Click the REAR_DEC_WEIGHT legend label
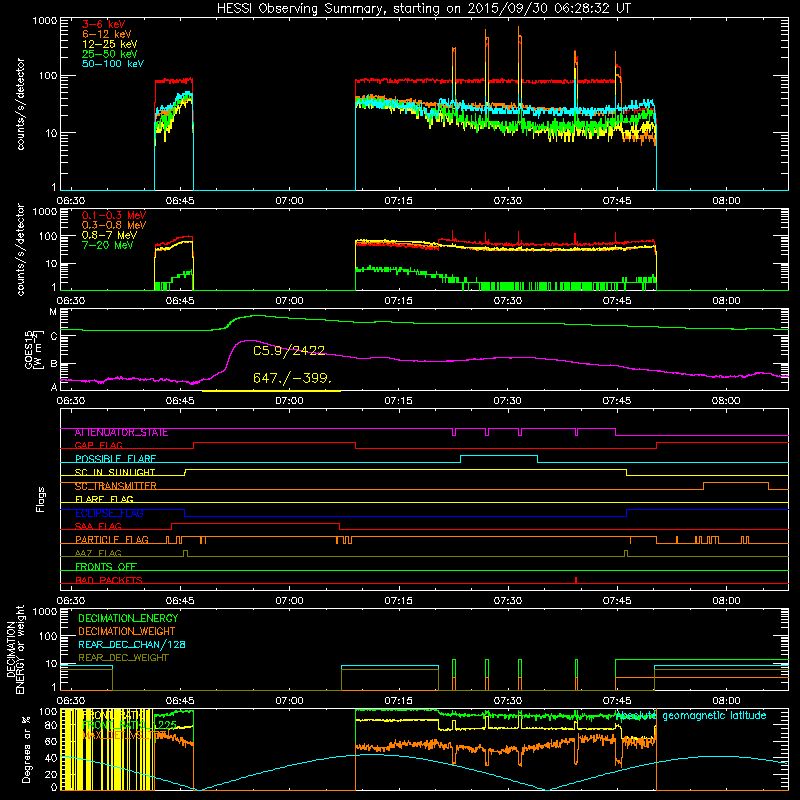800x800 pixels. click(x=123, y=658)
